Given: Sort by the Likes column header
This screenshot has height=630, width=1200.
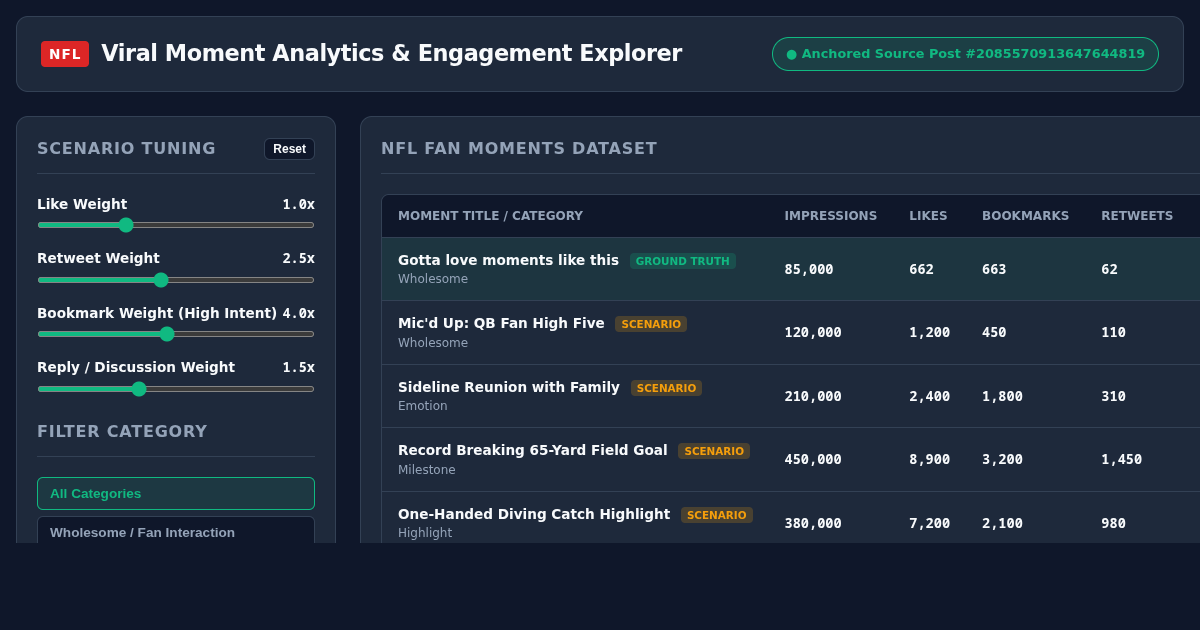Looking at the screenshot, I should click(929, 216).
